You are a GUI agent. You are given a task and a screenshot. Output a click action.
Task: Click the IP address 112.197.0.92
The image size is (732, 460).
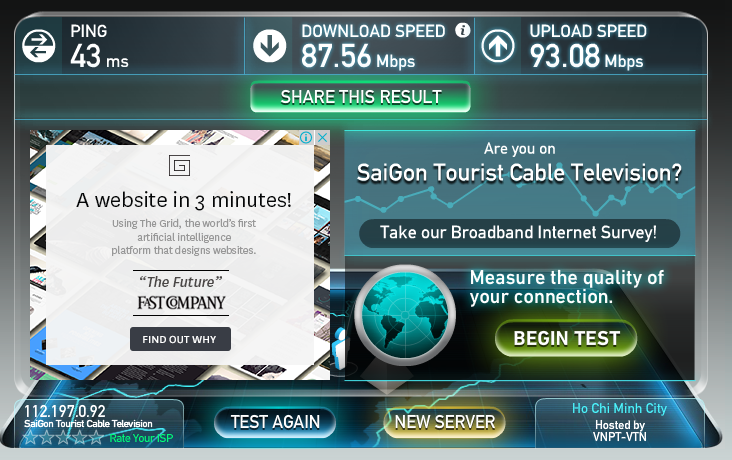[x=65, y=411]
